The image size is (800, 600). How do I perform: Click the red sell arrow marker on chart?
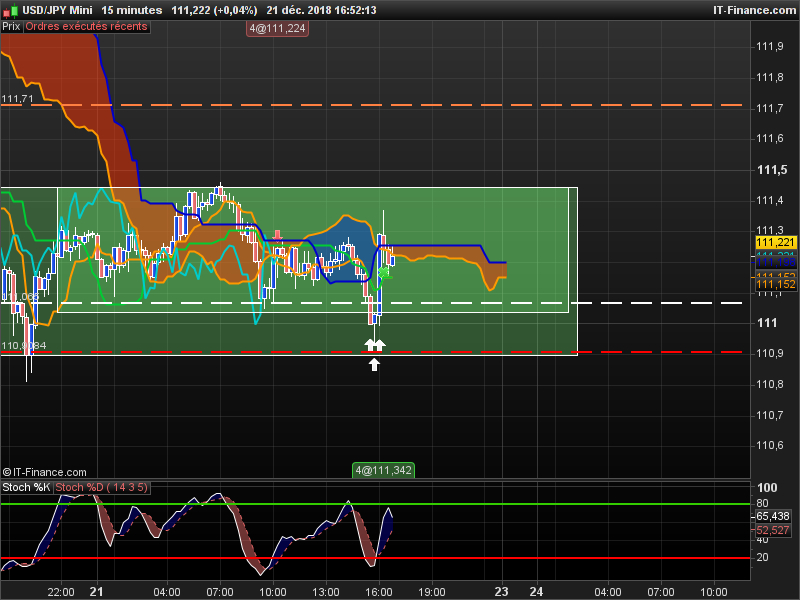pos(277,235)
